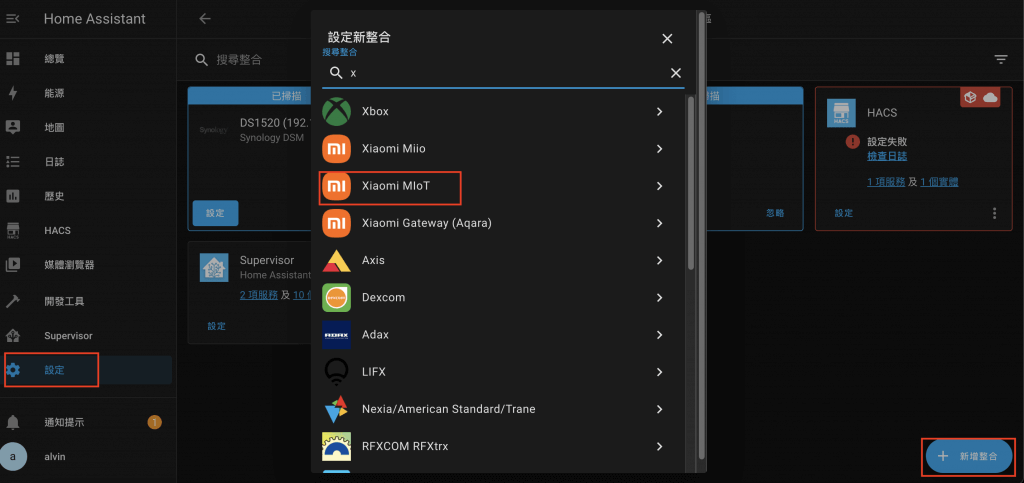Expand the Xiaomi MIoT chevron
Image resolution: width=1024 pixels, height=483 pixels.
tap(660, 186)
